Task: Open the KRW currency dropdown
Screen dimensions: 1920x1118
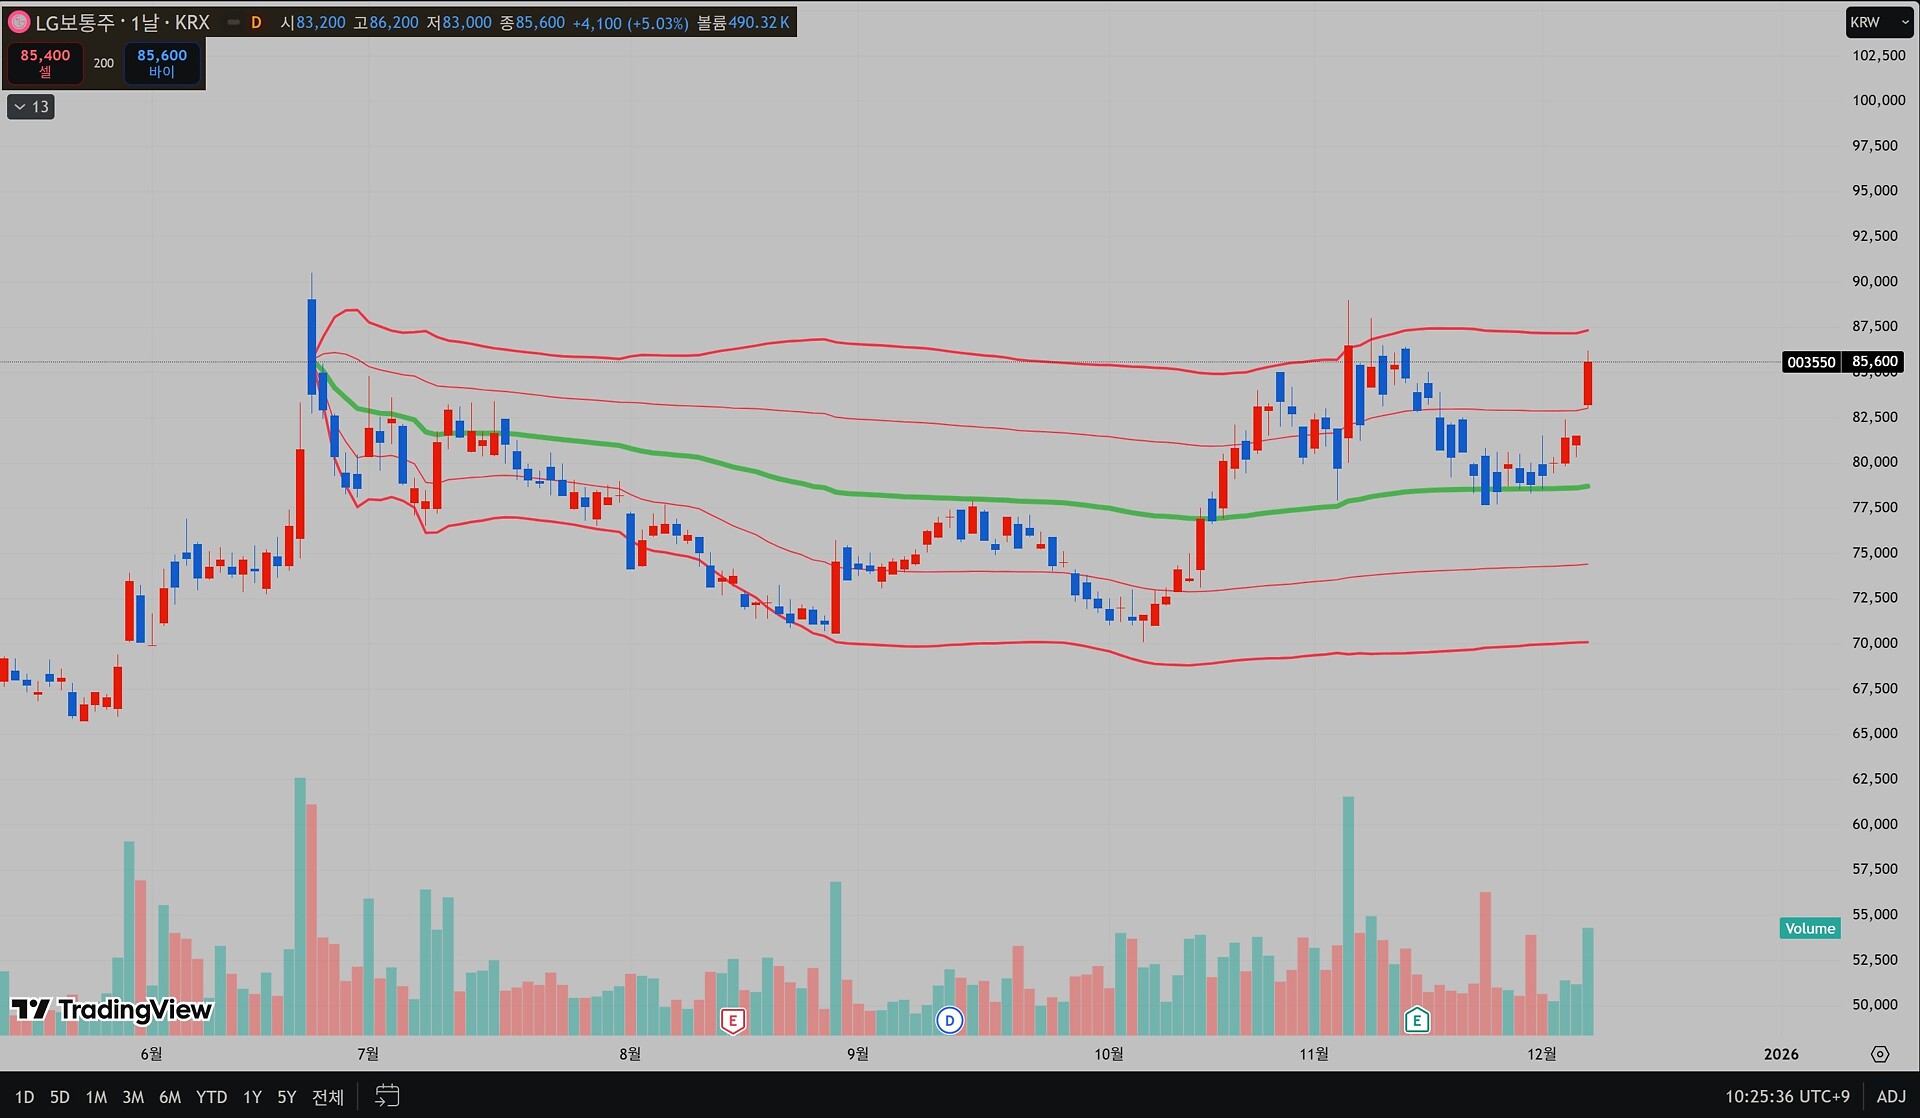Action: (1878, 22)
